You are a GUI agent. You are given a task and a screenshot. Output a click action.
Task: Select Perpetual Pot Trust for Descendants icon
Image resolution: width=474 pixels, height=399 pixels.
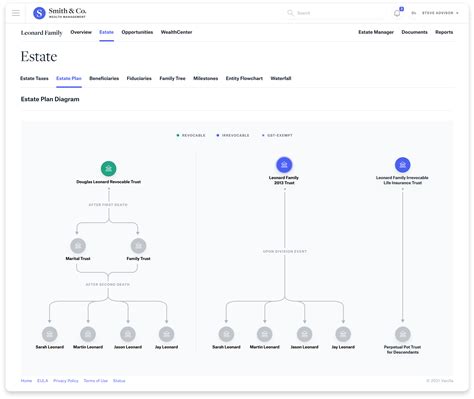tap(403, 334)
